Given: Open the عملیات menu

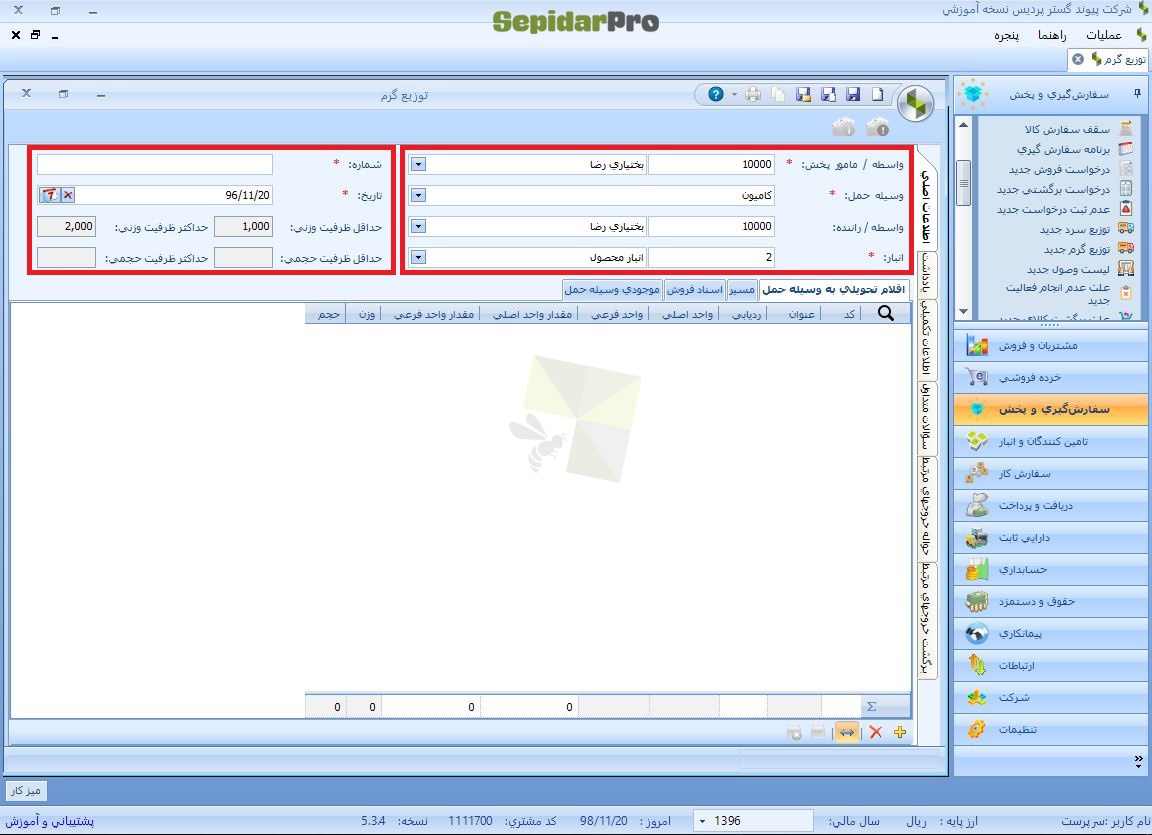Looking at the screenshot, I should 1104,35.
